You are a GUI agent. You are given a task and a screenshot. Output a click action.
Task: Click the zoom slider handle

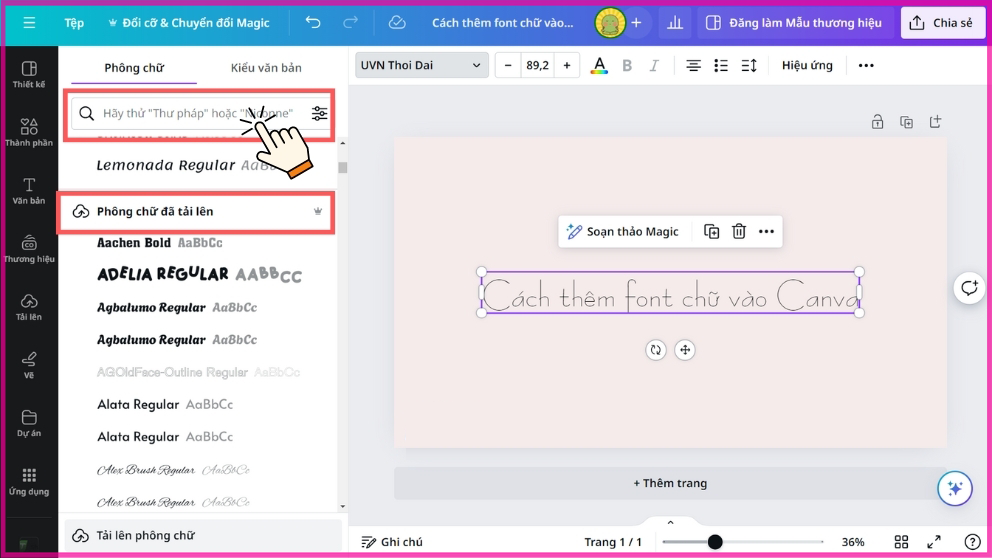[715, 542]
